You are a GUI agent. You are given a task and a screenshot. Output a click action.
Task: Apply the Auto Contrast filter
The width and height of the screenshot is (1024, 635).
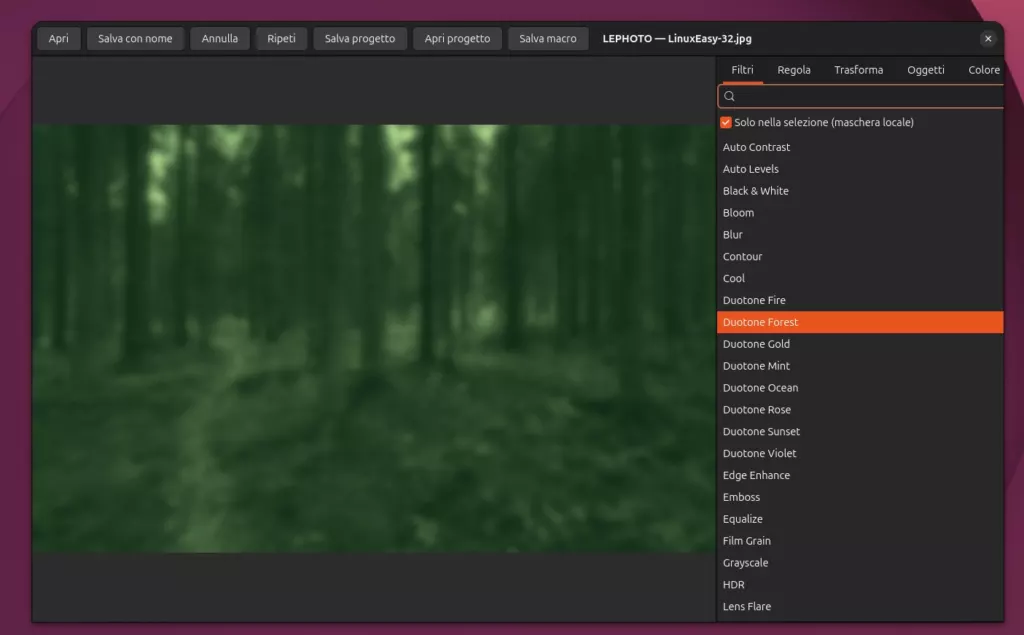point(860,148)
